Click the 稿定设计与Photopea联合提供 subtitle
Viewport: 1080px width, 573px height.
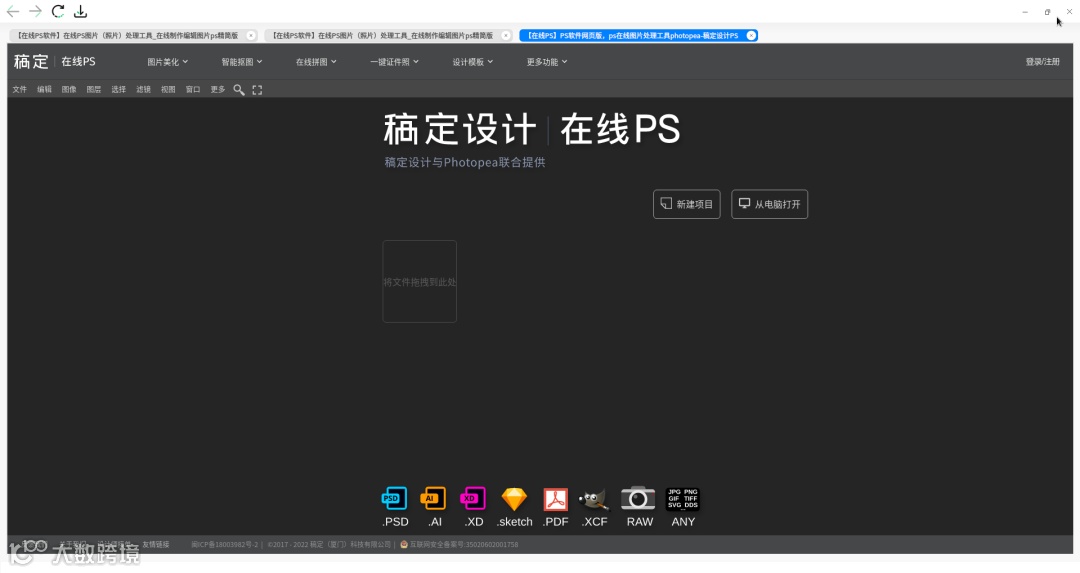[465, 163]
